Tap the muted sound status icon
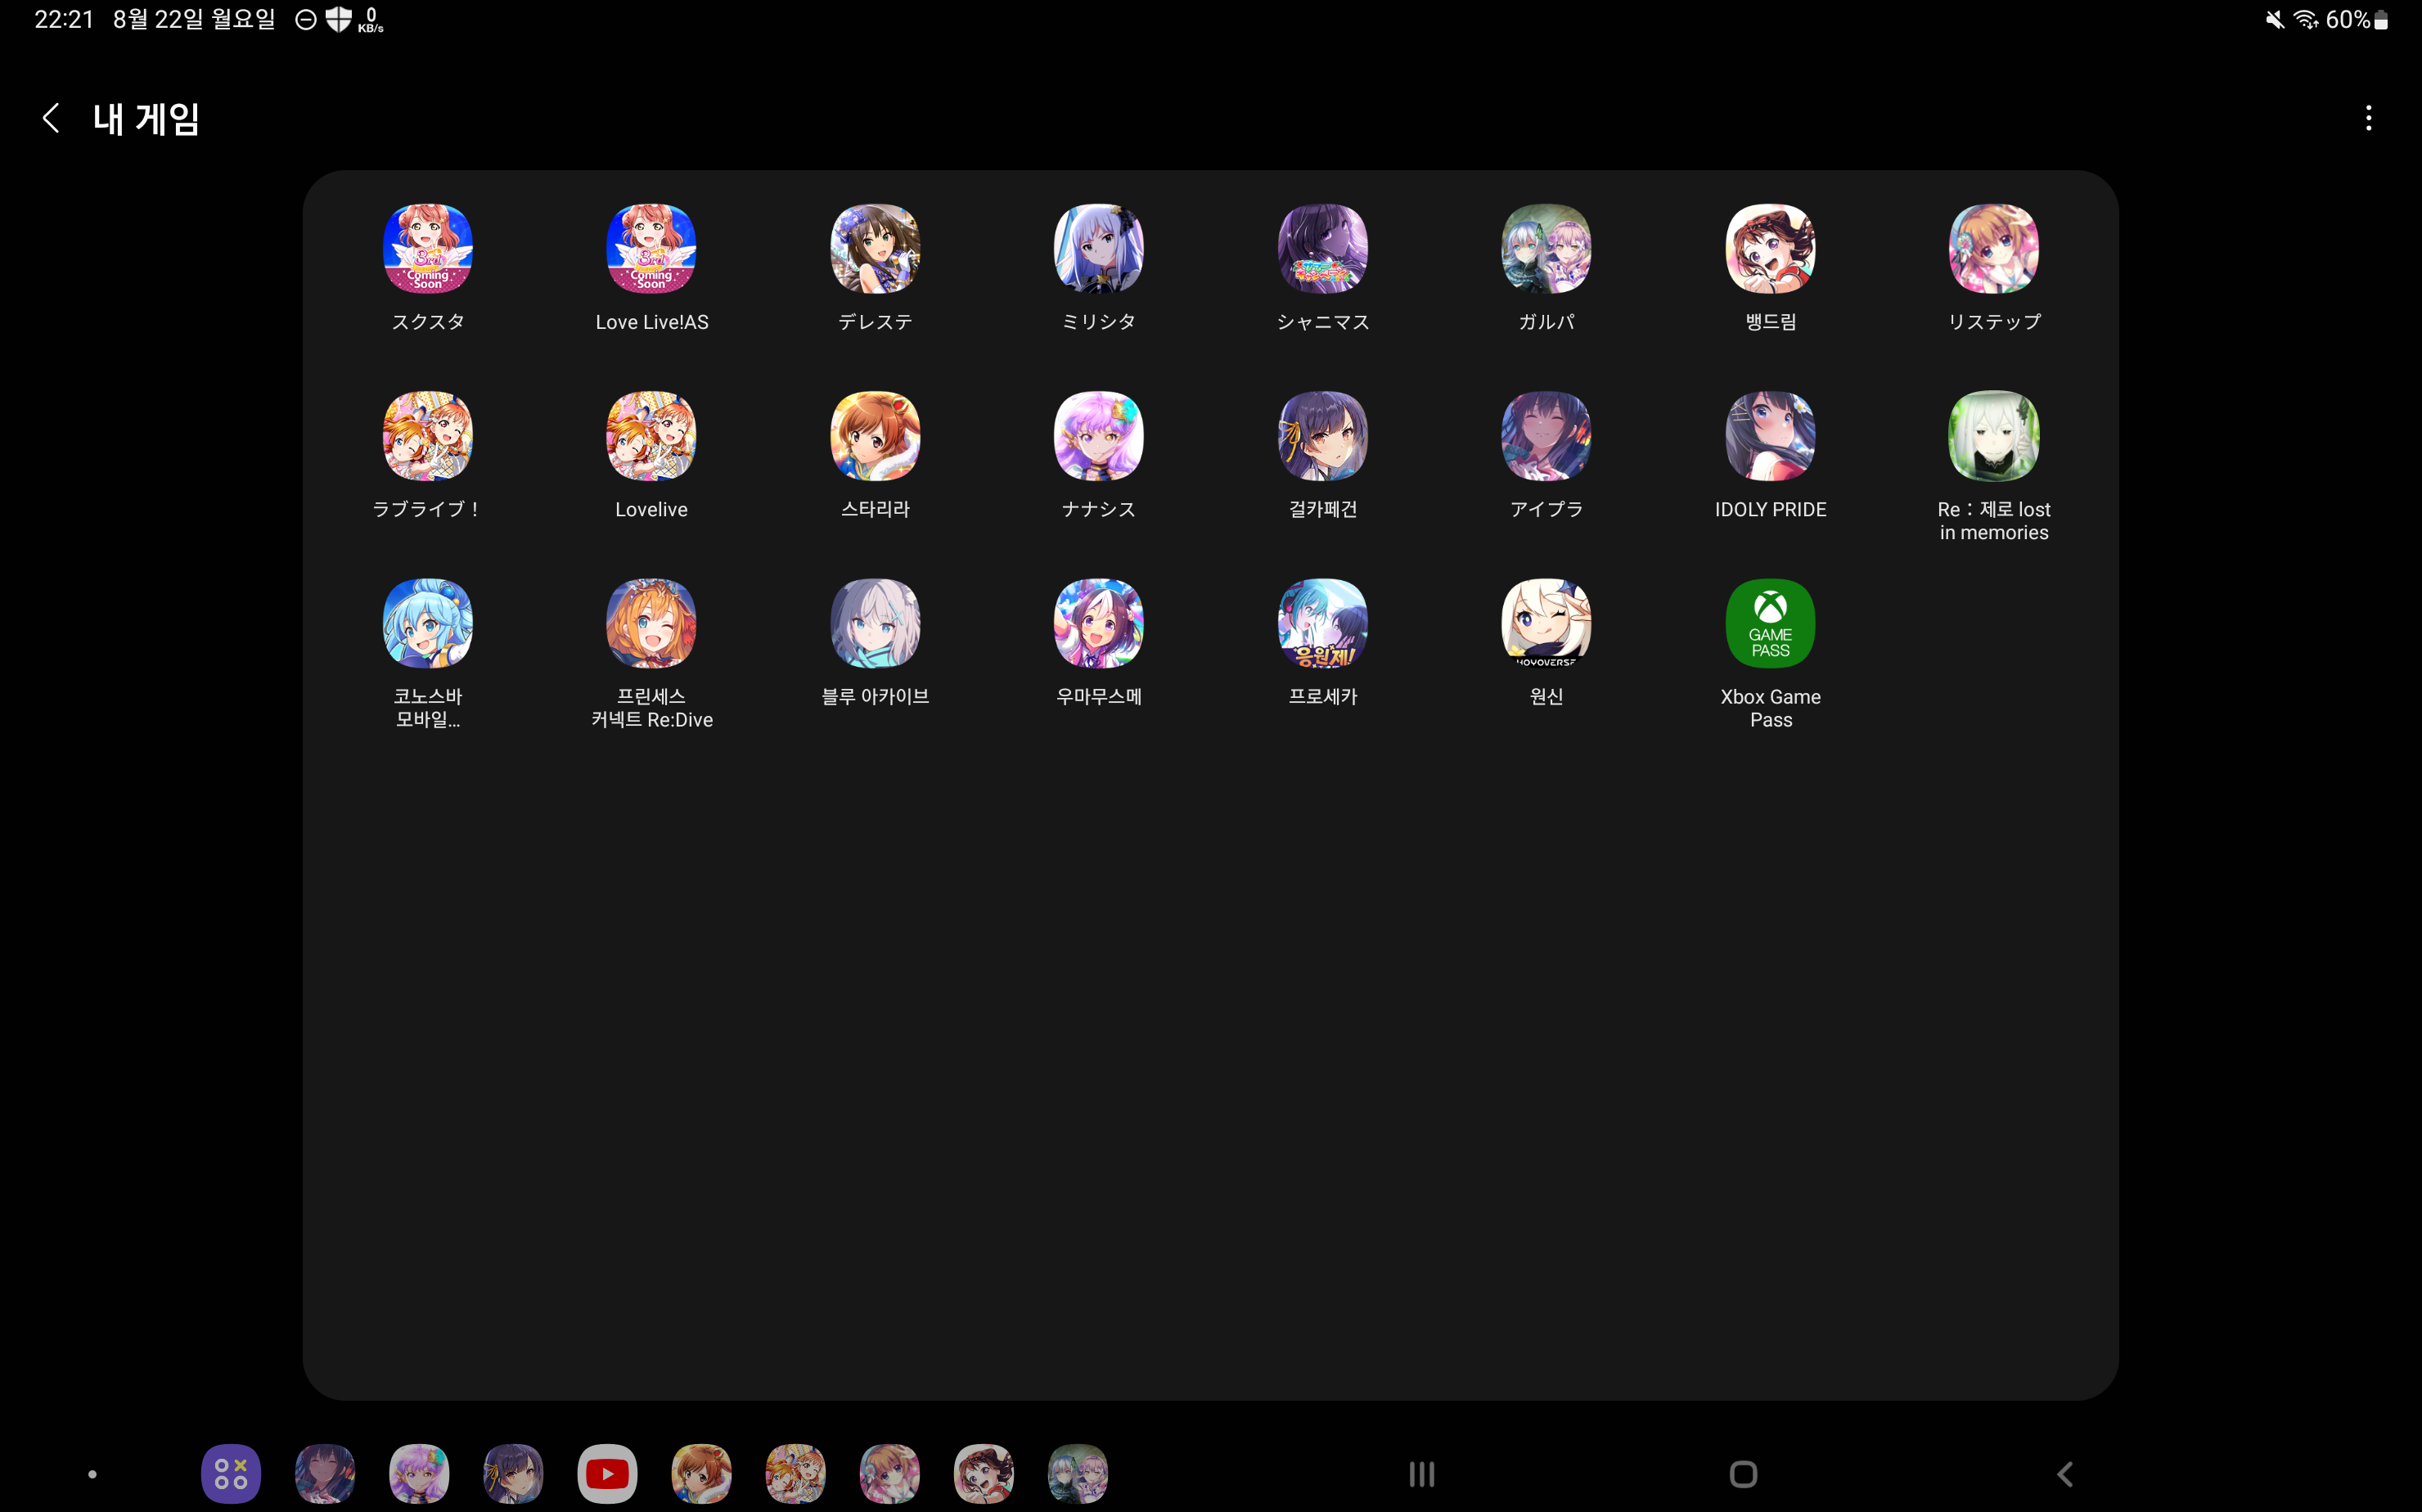The width and height of the screenshot is (2422, 1512). click(2275, 20)
